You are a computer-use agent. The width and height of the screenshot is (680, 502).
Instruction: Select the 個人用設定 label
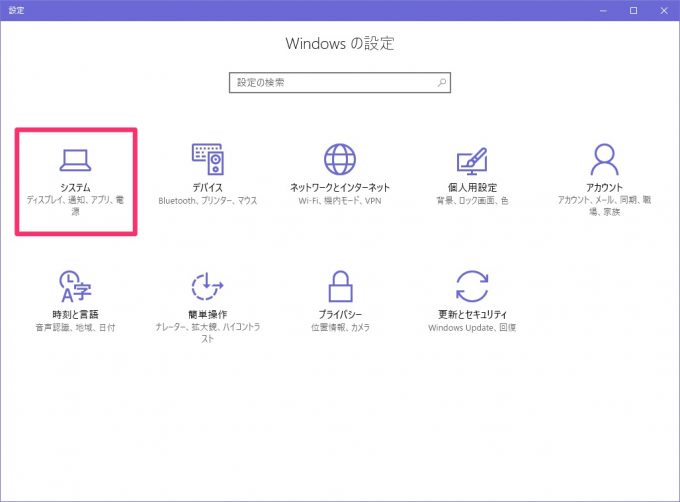pyautogui.click(x=472, y=187)
